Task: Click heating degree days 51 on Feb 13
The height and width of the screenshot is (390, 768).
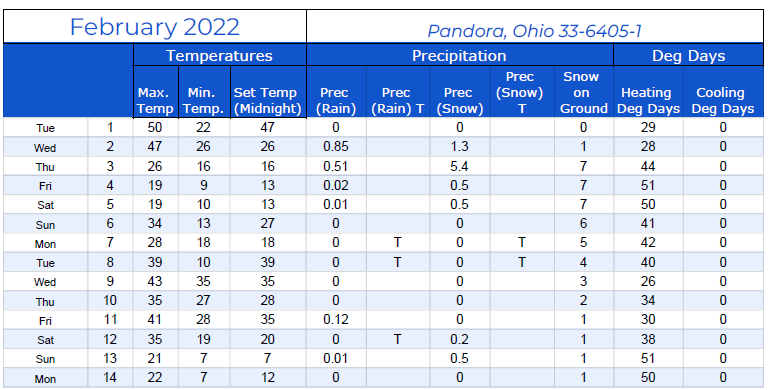Action: click(x=648, y=358)
